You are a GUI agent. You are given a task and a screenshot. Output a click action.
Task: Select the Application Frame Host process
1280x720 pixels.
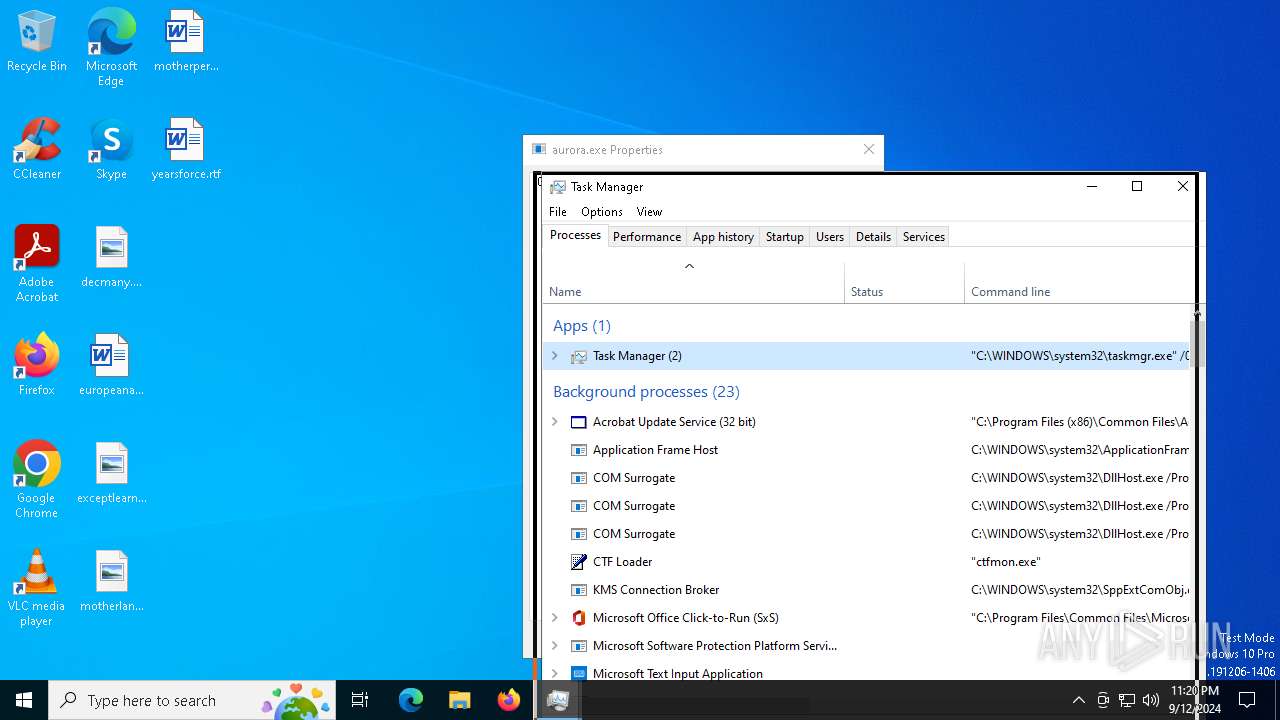867,450
